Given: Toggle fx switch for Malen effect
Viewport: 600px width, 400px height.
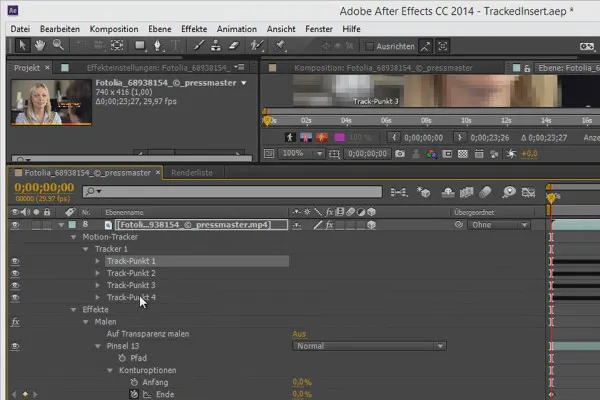Looking at the screenshot, I should pyautogui.click(x=15, y=322).
